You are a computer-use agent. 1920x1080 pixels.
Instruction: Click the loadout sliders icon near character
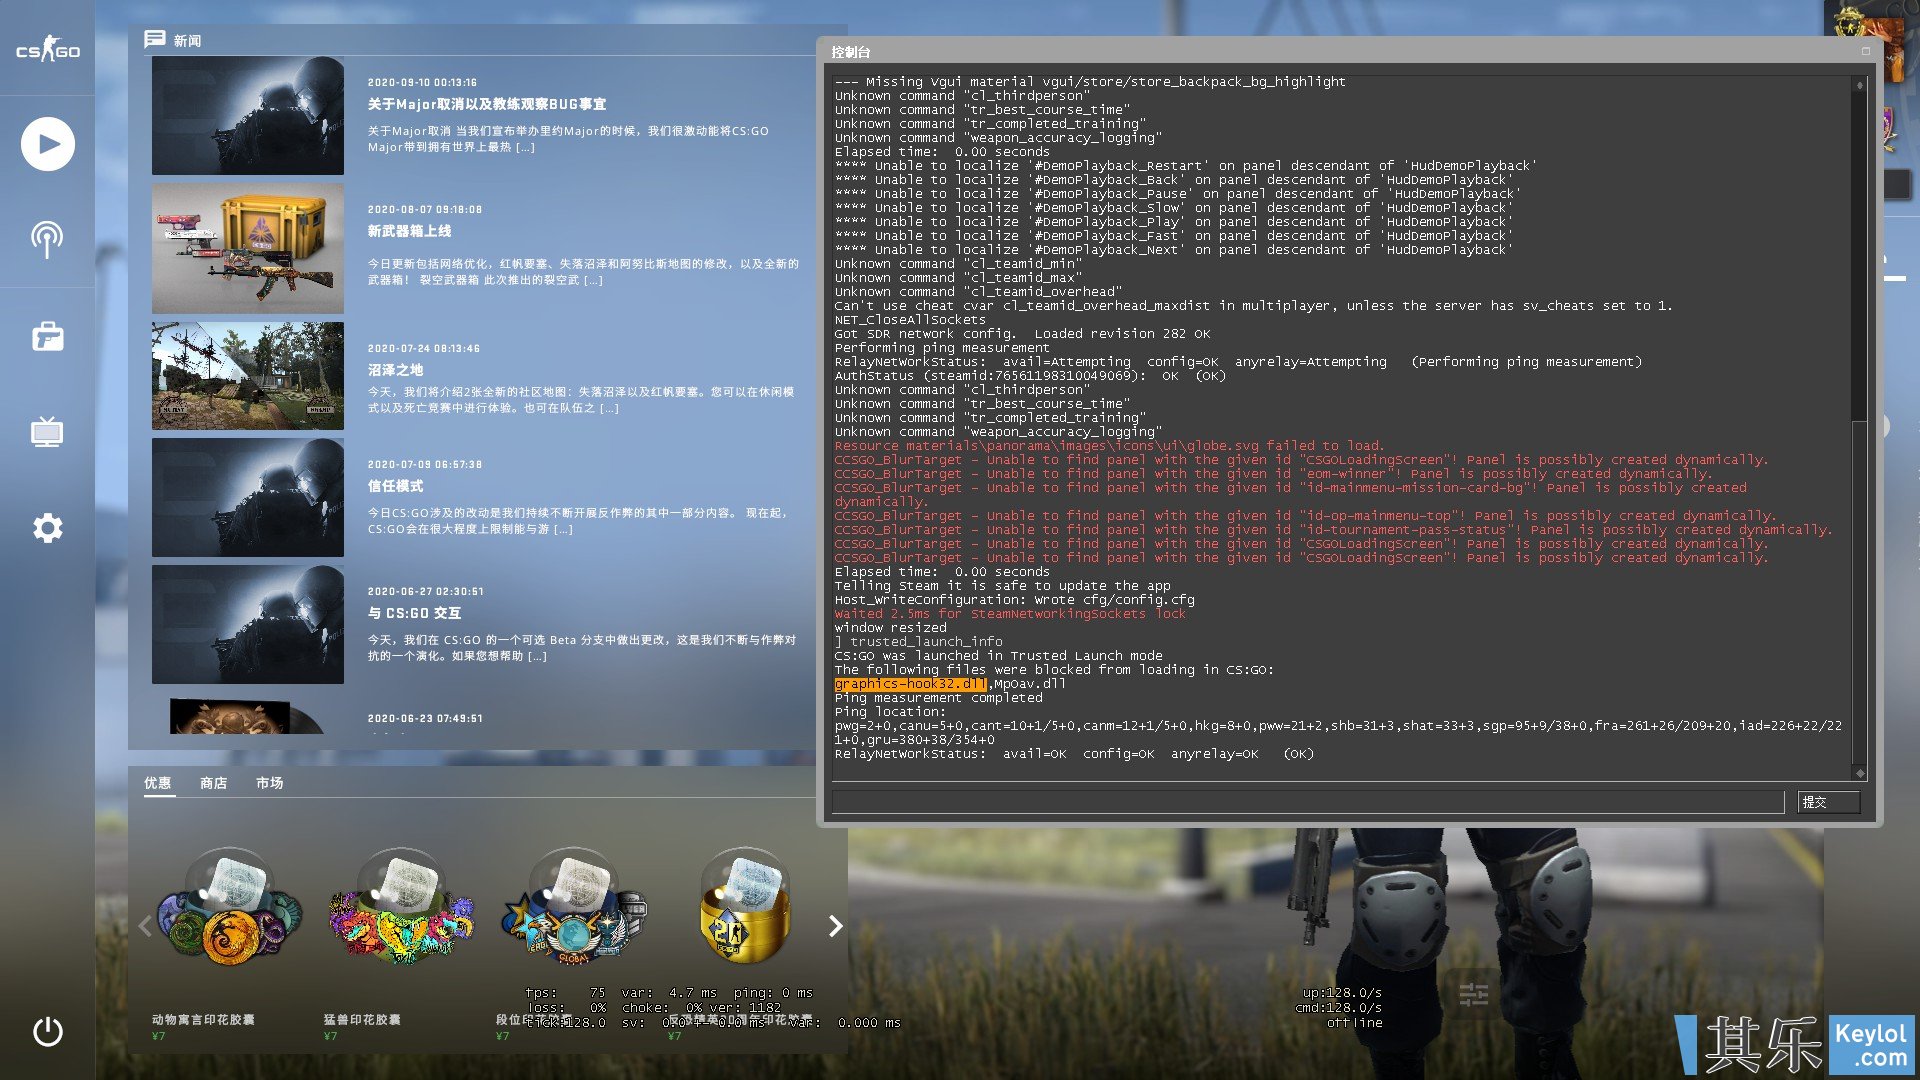point(1473,994)
